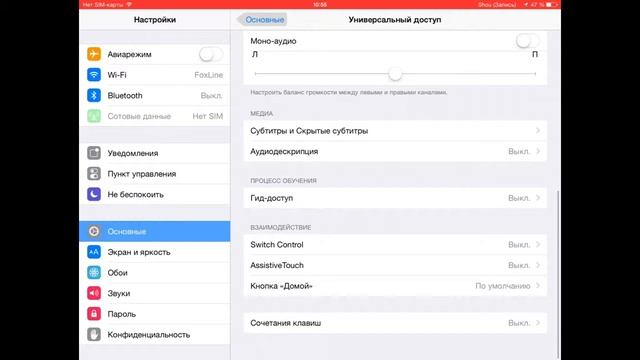Click Выкл. value for Гид-доступ
The width and height of the screenshot is (640, 360).
(519, 198)
